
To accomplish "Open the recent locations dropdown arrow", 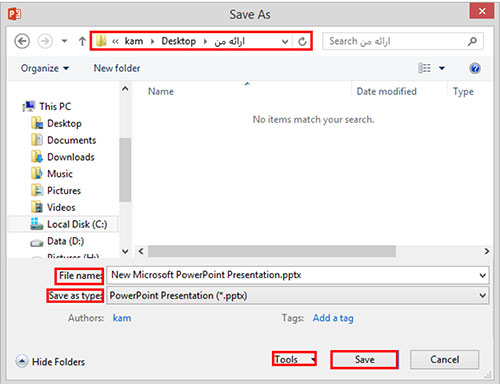I will click(x=64, y=41).
